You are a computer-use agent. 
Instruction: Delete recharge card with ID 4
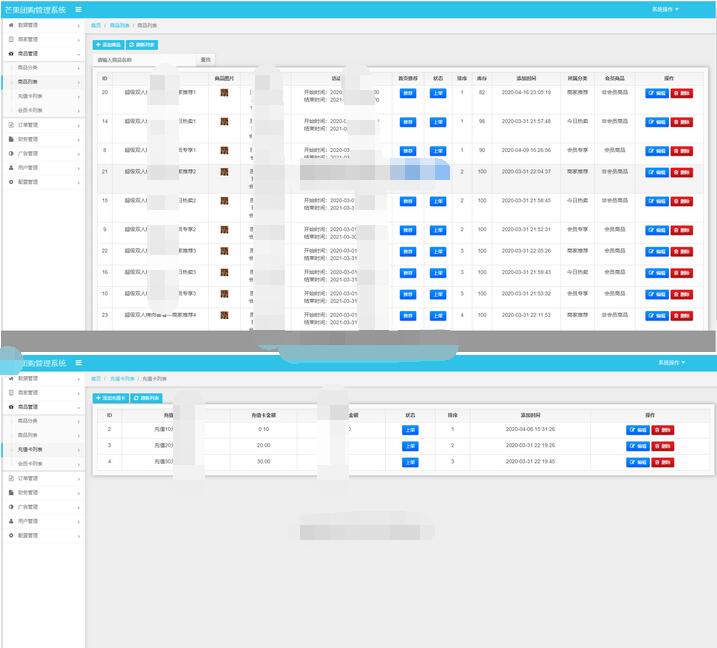(662, 462)
